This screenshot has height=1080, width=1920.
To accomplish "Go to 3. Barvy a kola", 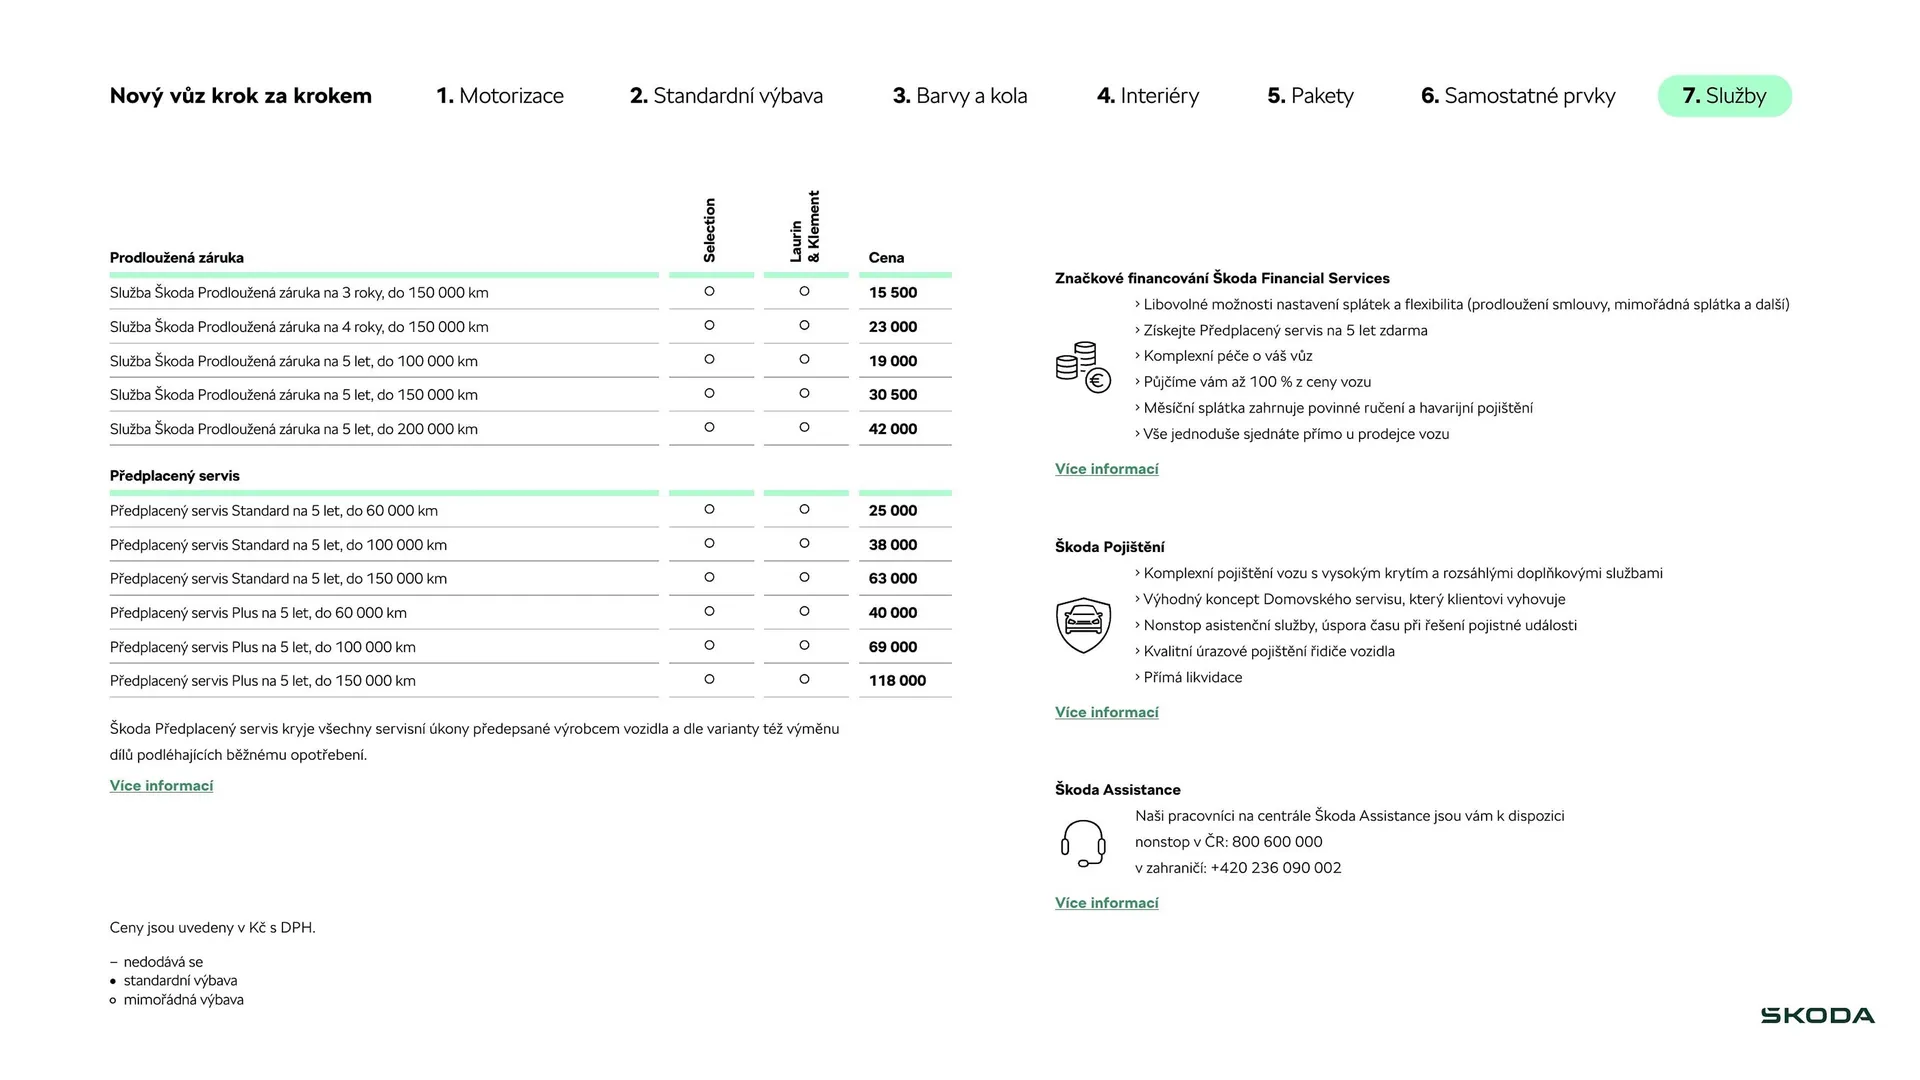I will pos(960,96).
